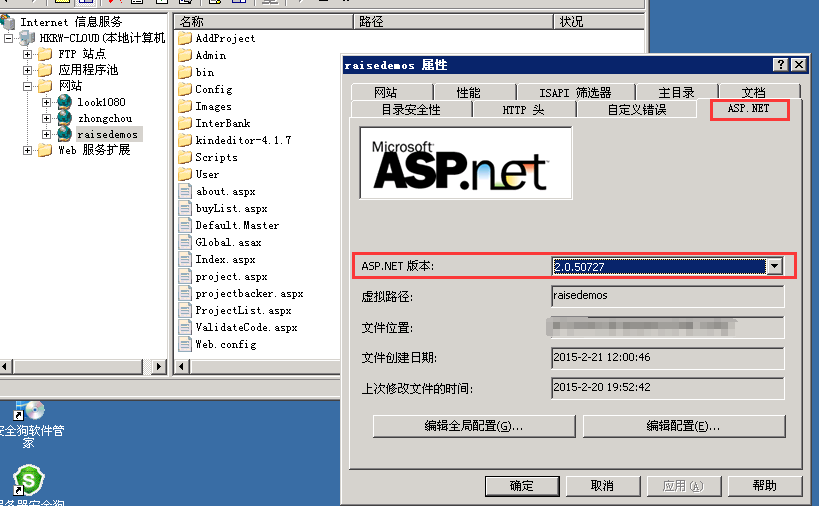Switch to the HTTP 头 tab
Image resolution: width=819 pixels, height=506 pixels.
pyautogui.click(x=523, y=110)
